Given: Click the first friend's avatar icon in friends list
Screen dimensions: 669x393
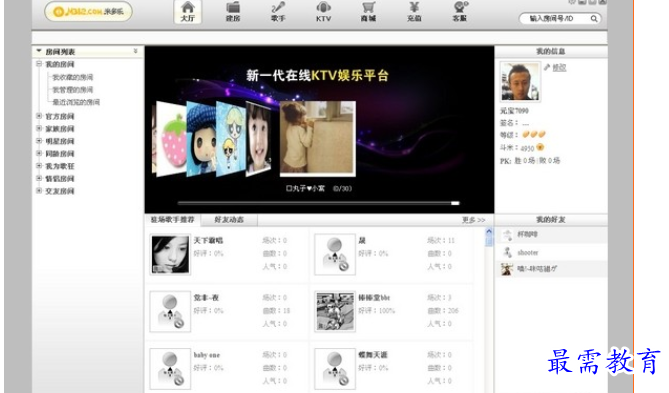Looking at the screenshot, I should (507, 235).
